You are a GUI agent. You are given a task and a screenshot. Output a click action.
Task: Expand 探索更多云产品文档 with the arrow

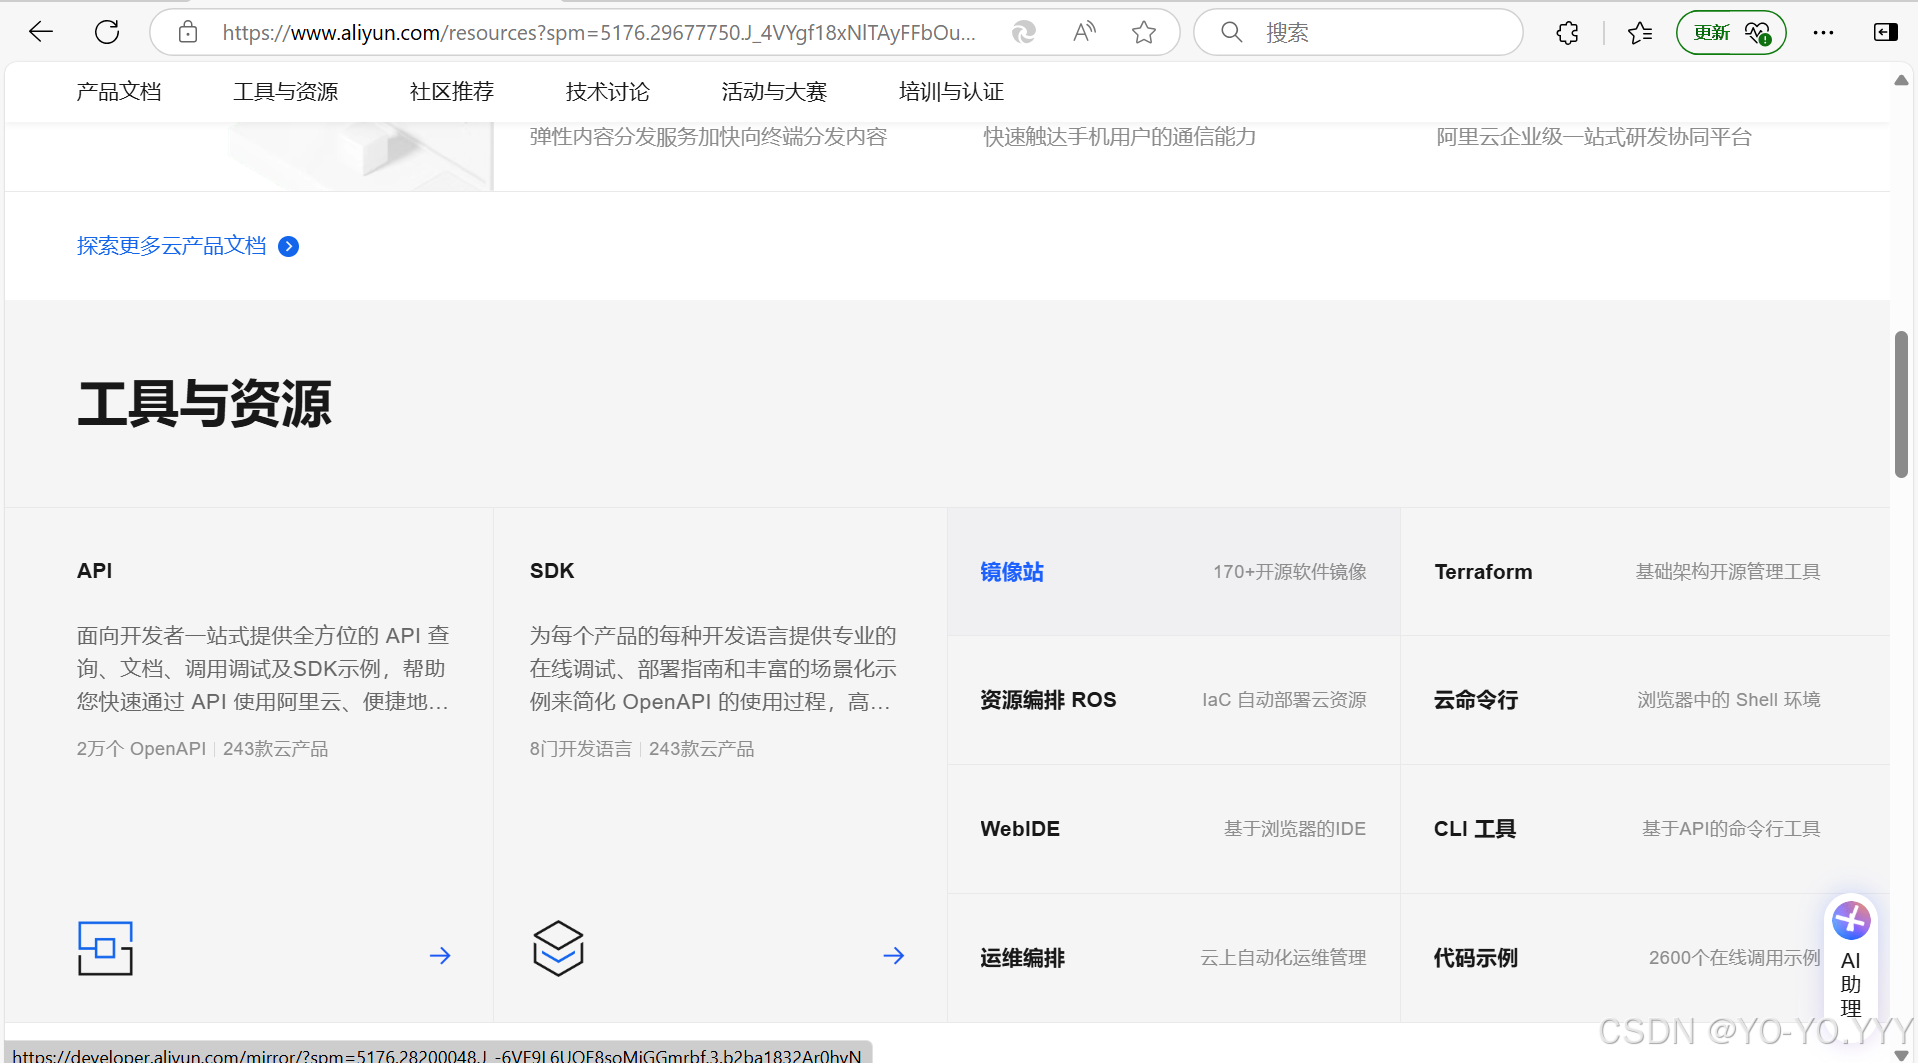coord(288,247)
